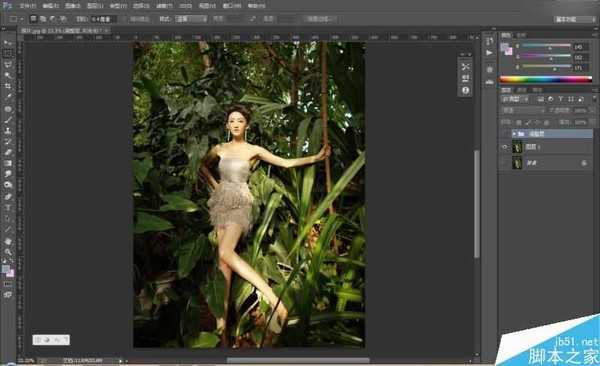Switch to the 通道 (Channels) tab

(x=522, y=90)
